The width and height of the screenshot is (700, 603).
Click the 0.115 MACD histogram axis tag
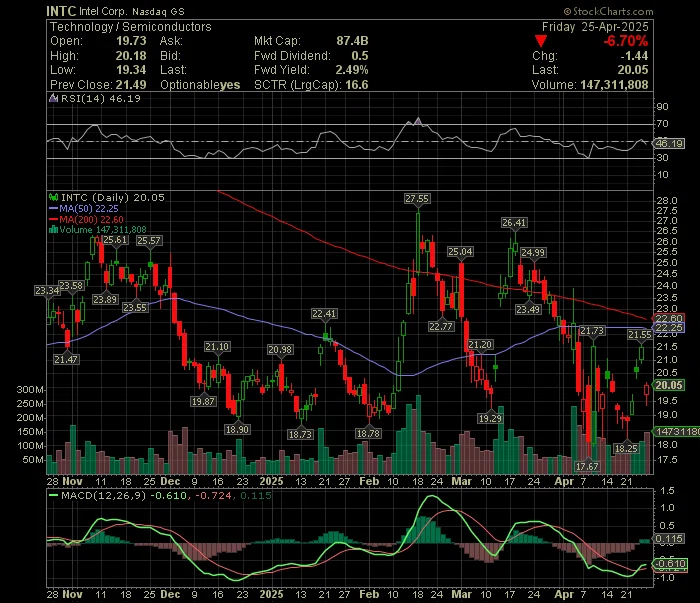(669, 539)
